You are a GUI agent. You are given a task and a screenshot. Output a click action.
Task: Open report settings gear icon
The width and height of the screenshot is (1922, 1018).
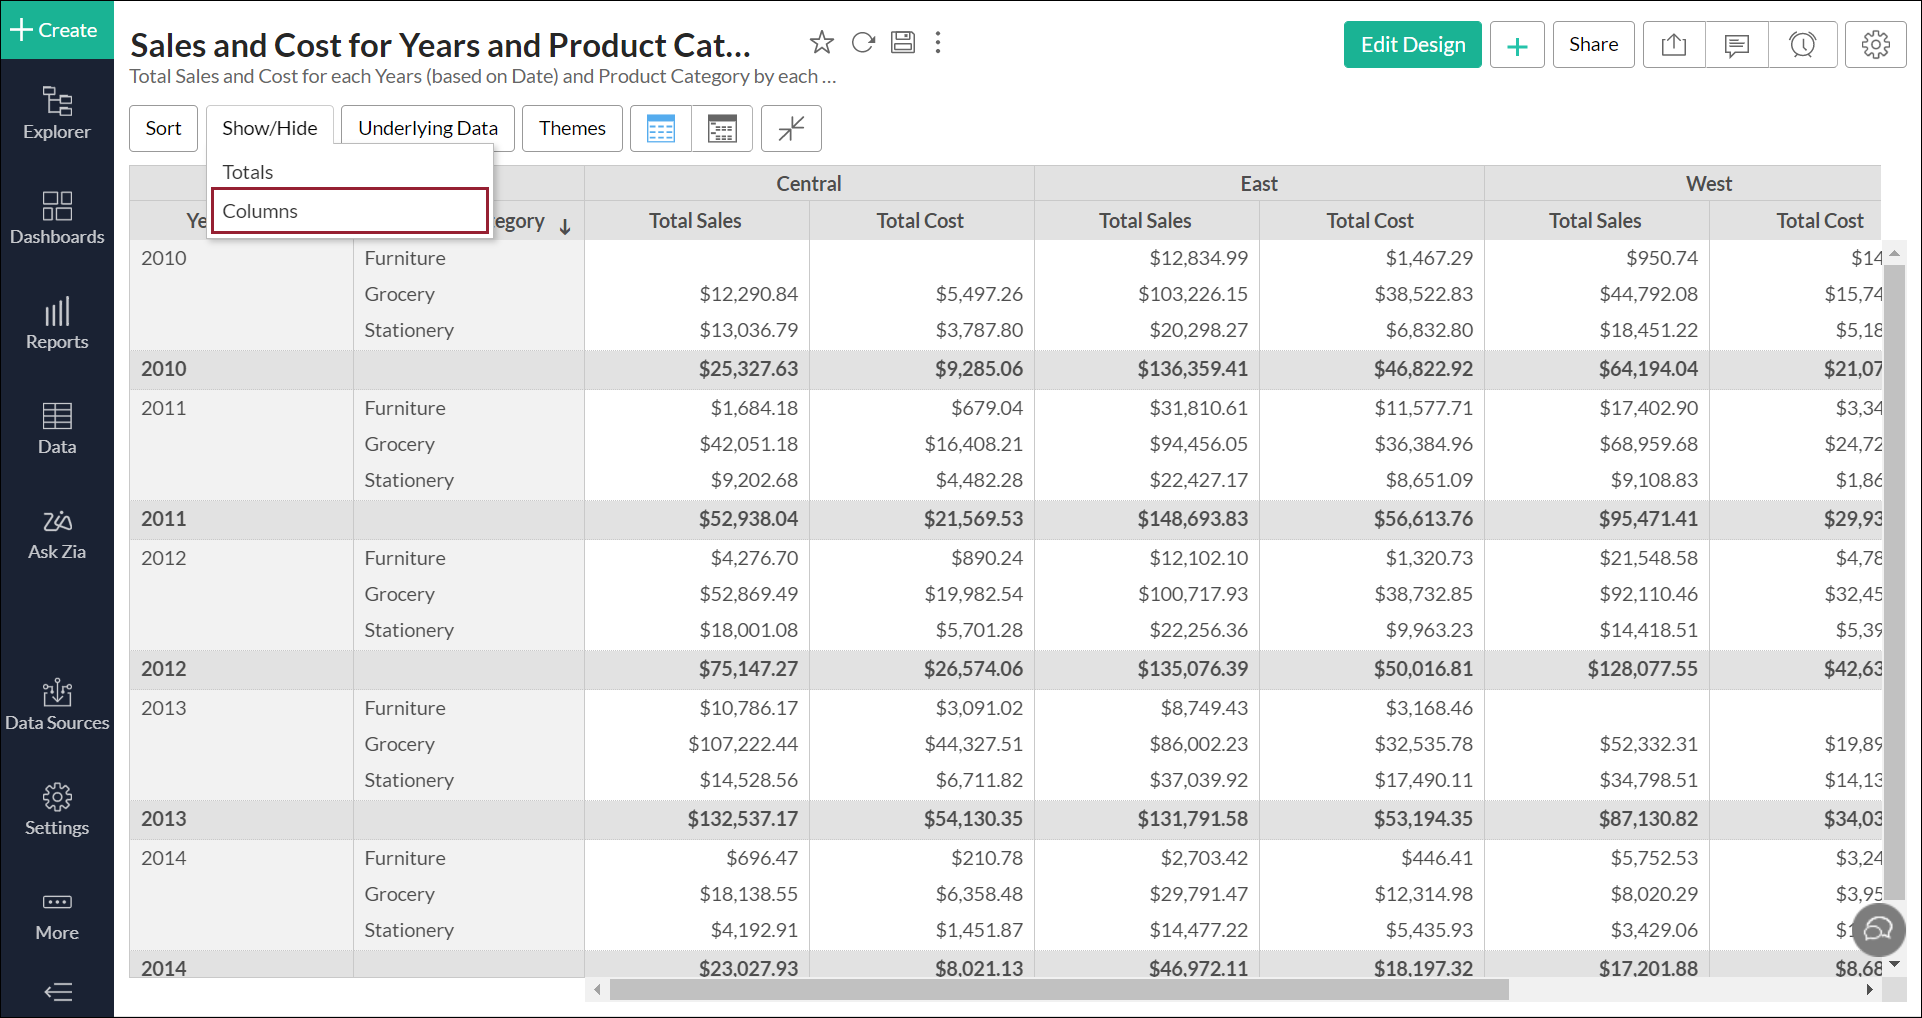click(x=1875, y=45)
